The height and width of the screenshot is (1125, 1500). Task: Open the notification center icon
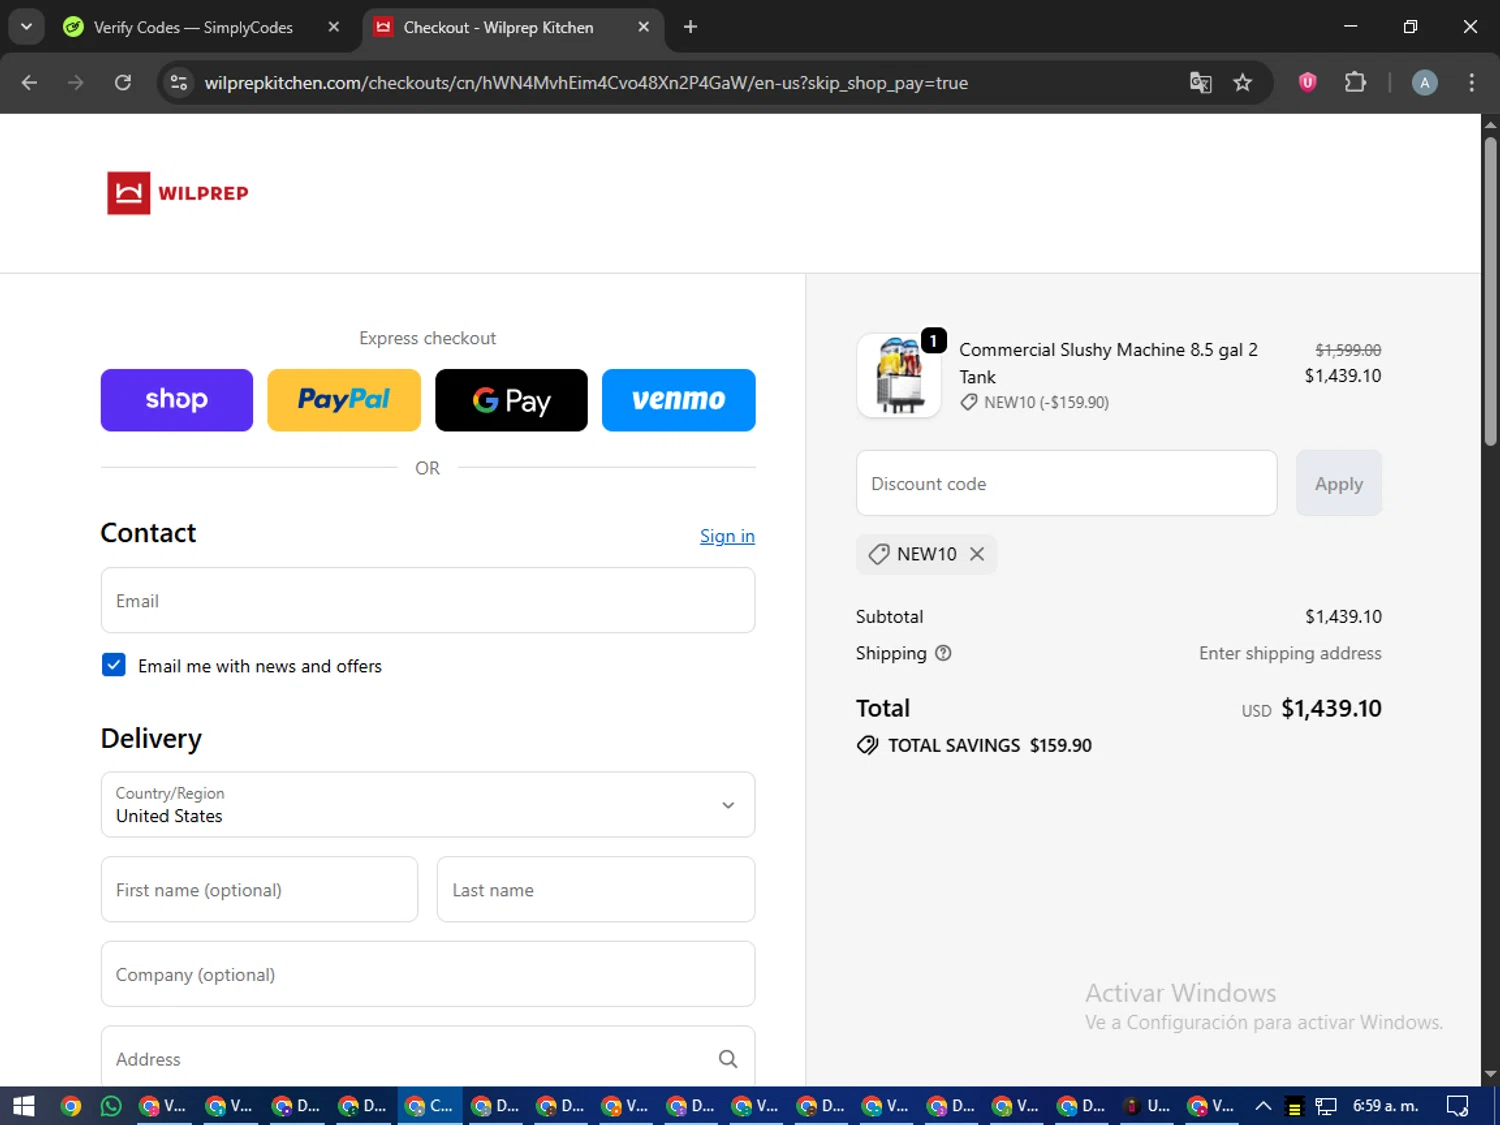pyautogui.click(x=1458, y=1106)
